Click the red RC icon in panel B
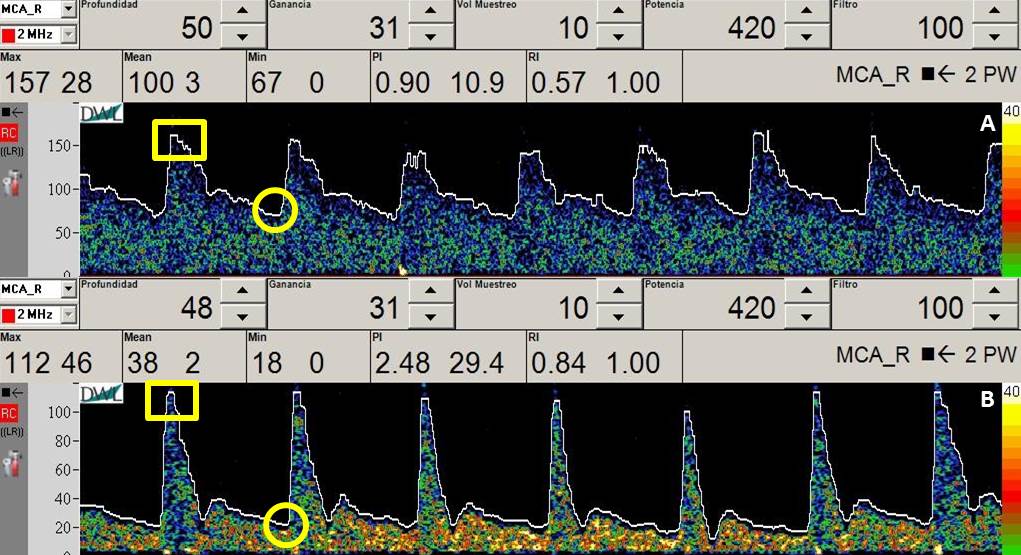This screenshot has width=1021, height=555. pos(9,413)
